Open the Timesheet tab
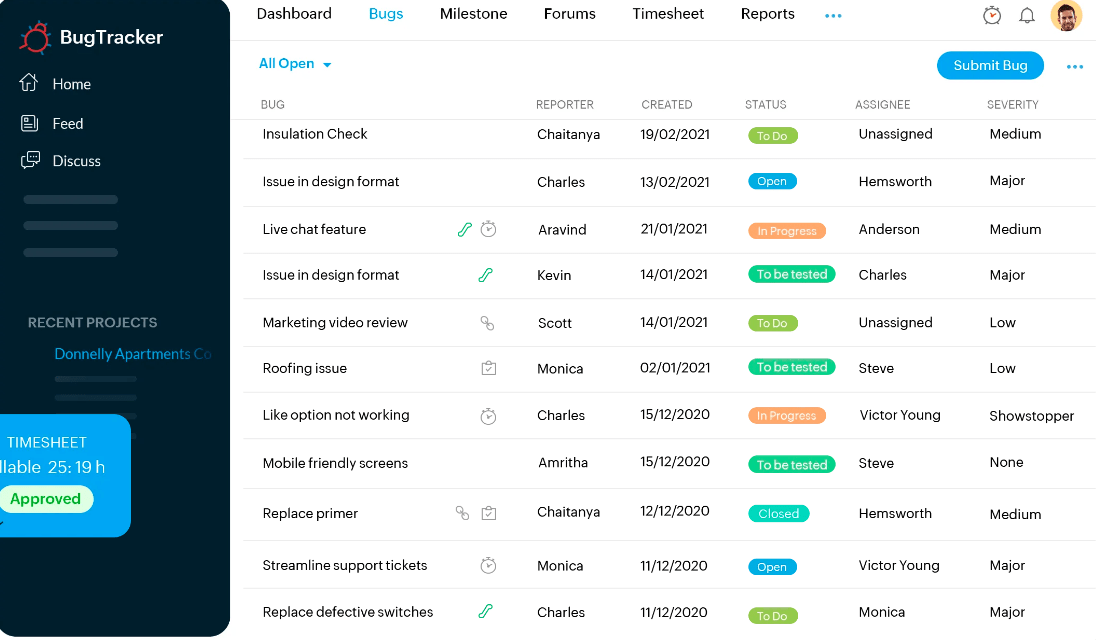The image size is (1096, 640). tap(668, 14)
